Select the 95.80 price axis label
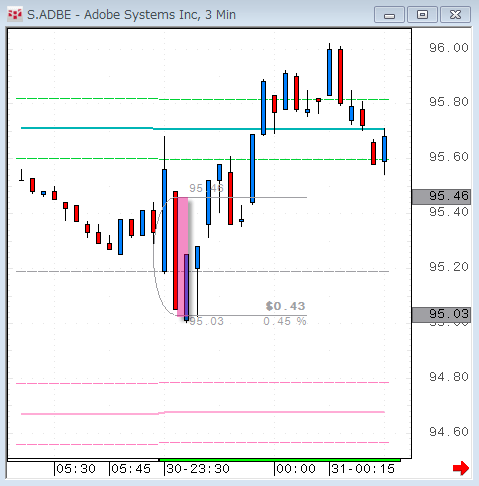479x486 pixels. (x=449, y=102)
